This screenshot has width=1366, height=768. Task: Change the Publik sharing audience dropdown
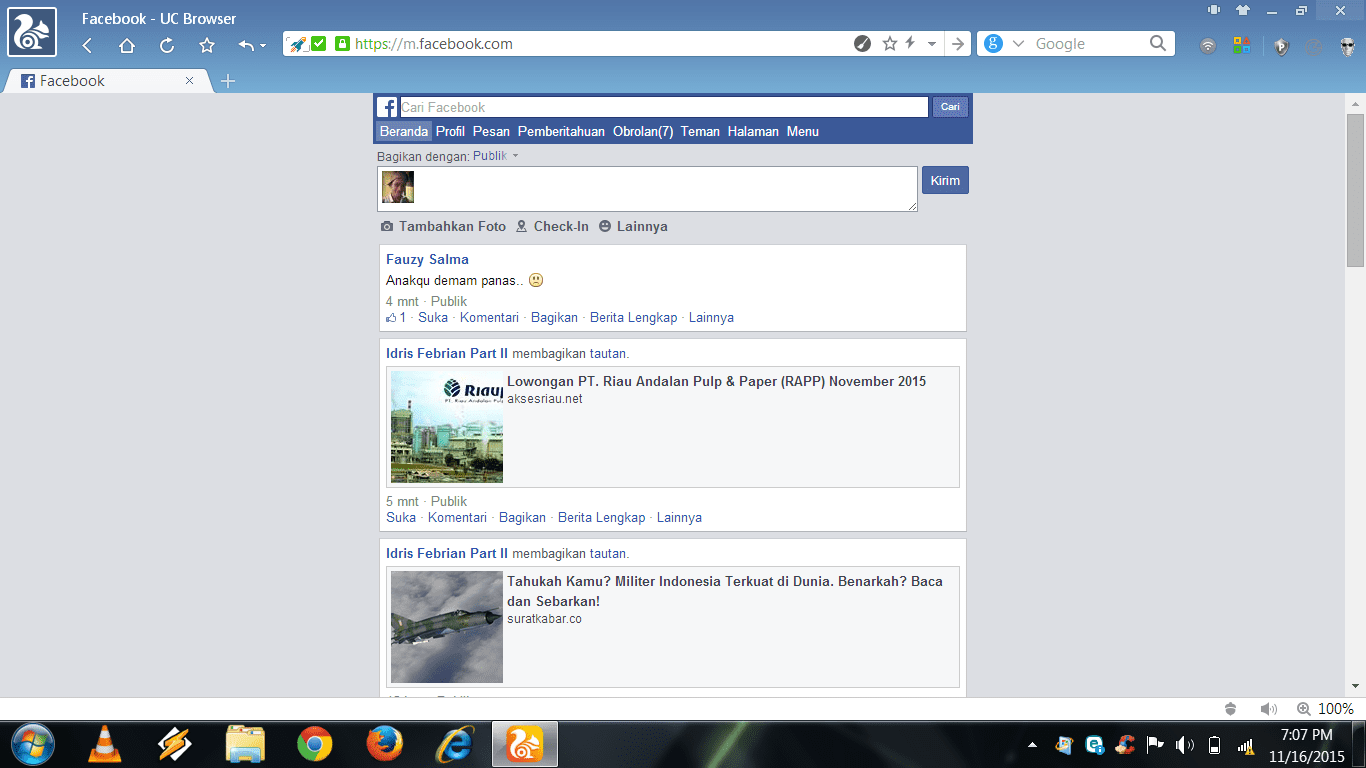[x=496, y=156]
